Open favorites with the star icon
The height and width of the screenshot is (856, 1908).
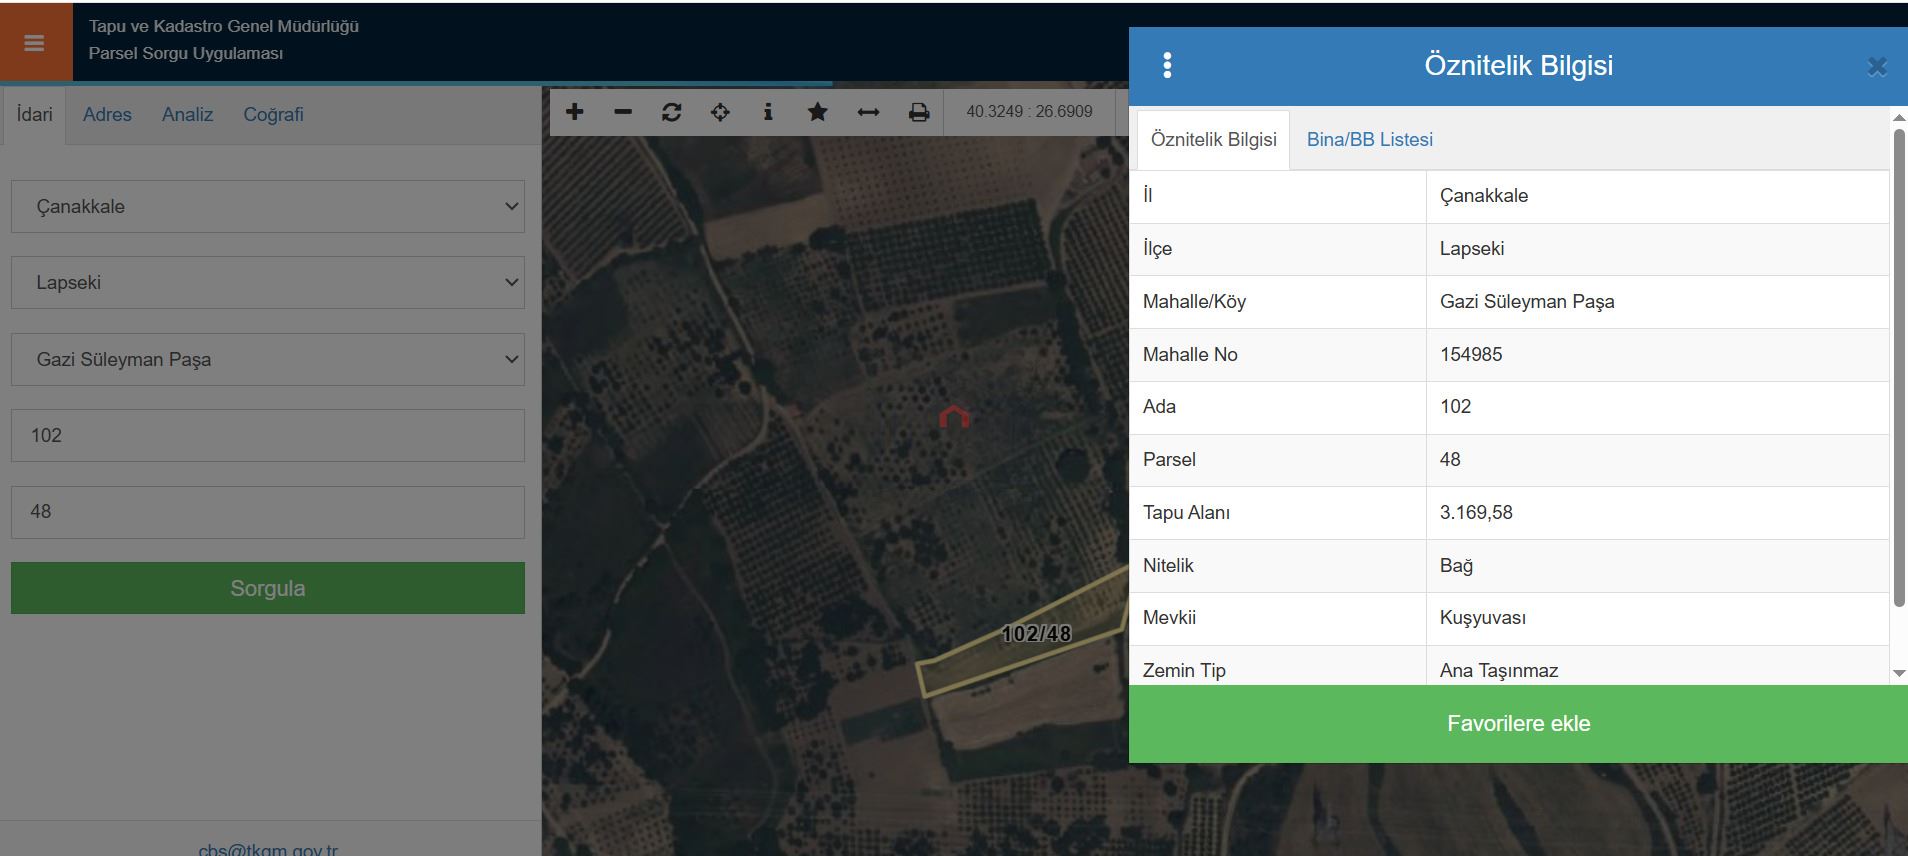click(817, 112)
